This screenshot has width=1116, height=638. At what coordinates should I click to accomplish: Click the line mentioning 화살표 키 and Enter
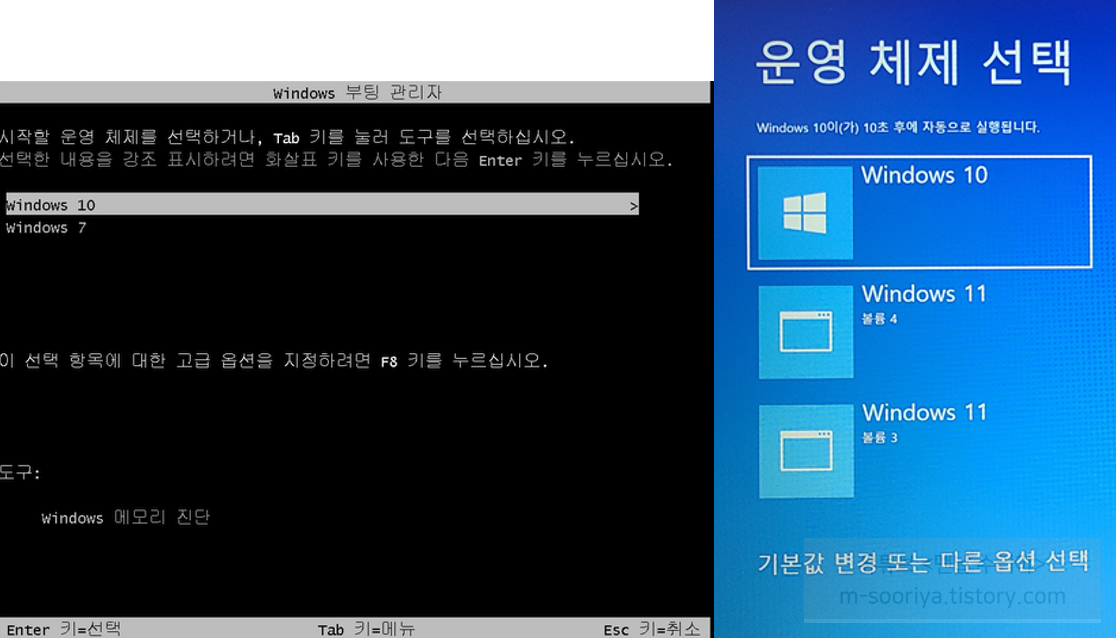point(336,159)
